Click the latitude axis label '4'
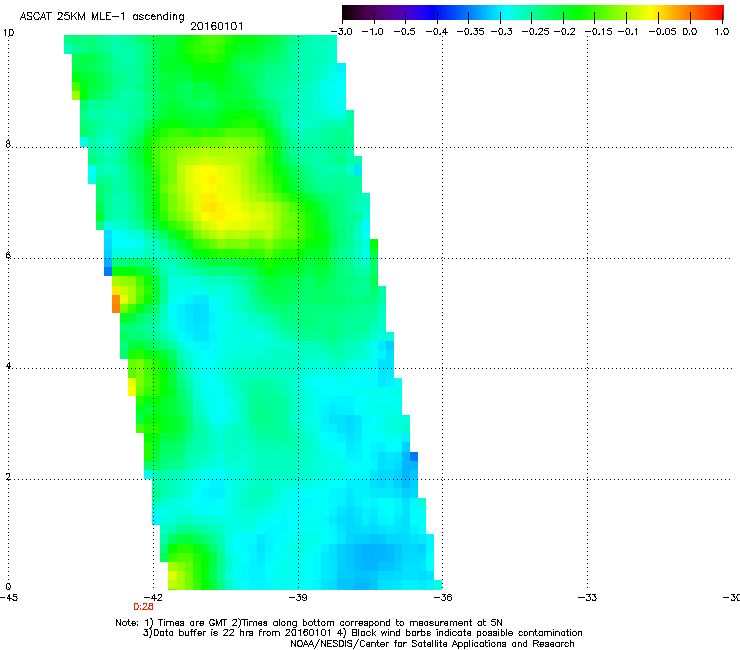 (x=8, y=366)
